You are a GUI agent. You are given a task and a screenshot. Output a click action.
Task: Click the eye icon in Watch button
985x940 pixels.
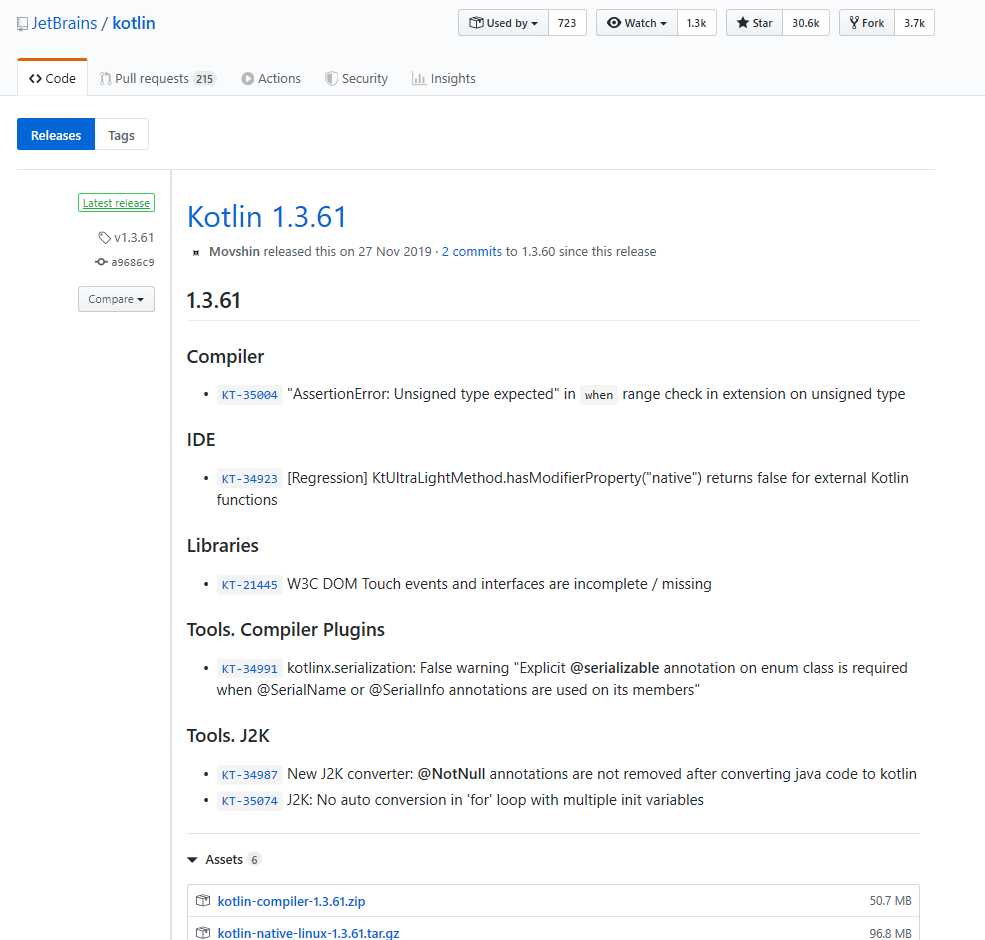614,23
